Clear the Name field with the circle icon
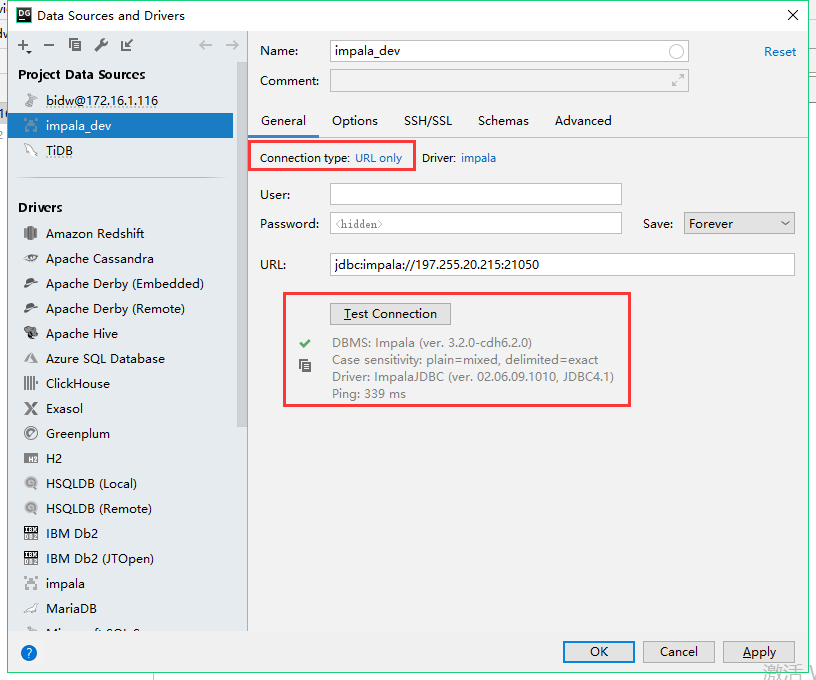Screen dimensions: 816x680 [x=676, y=50]
